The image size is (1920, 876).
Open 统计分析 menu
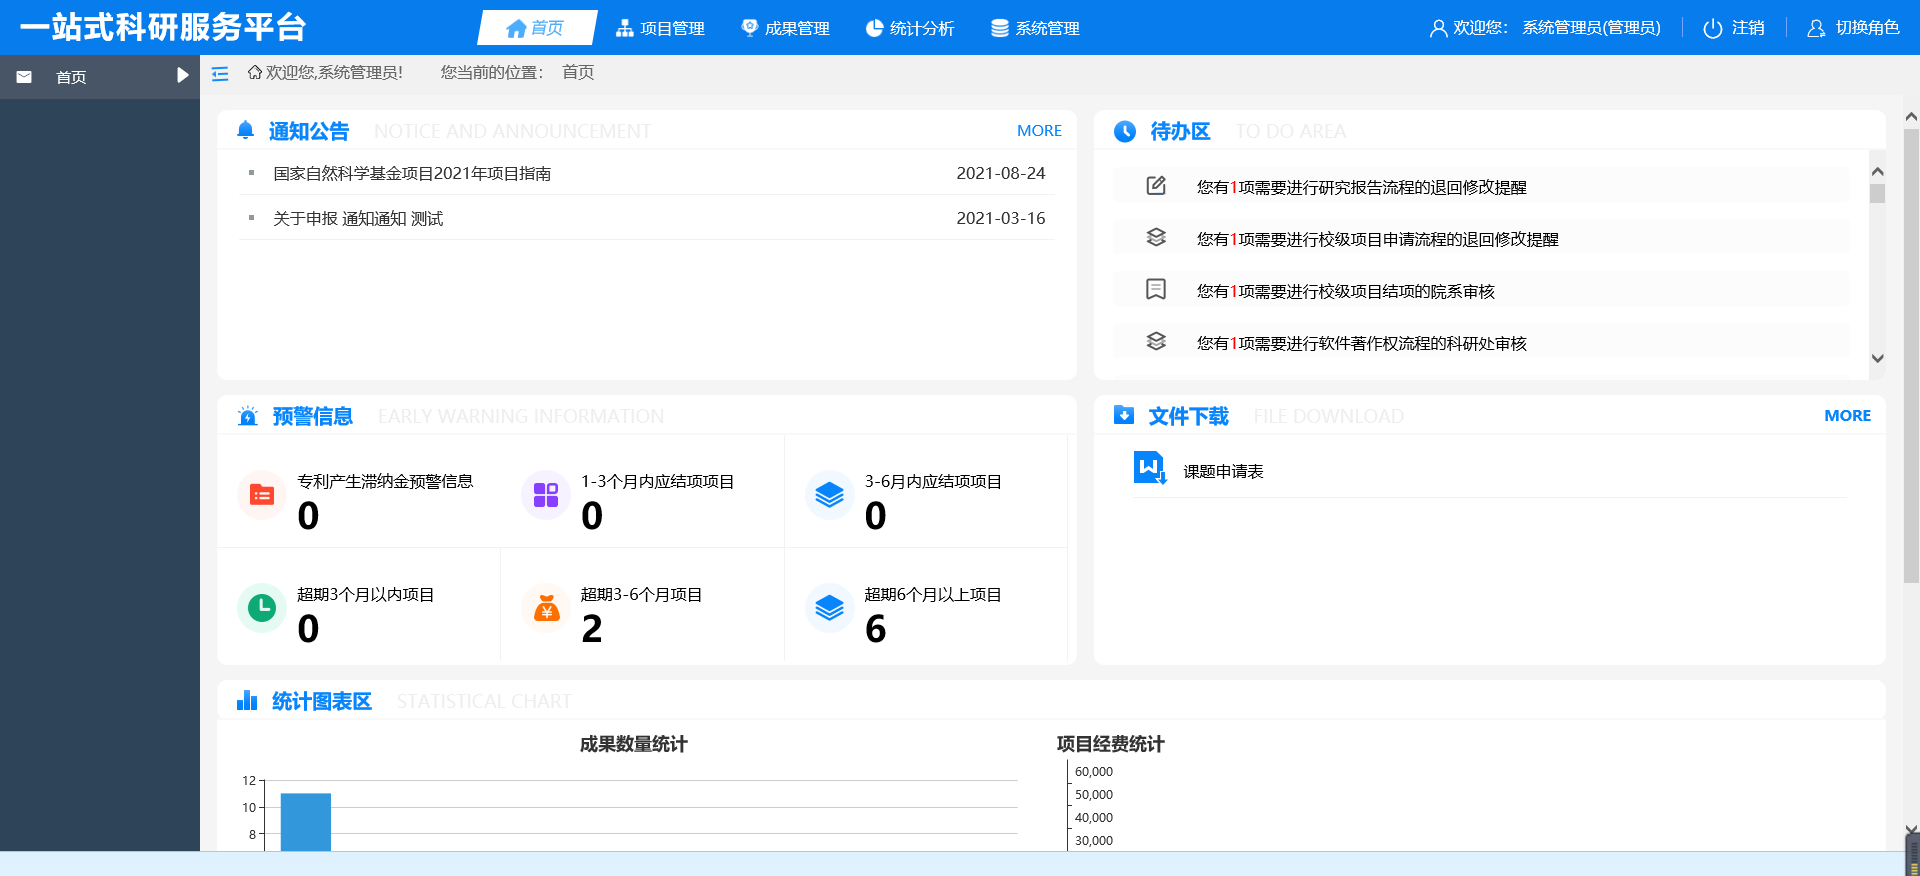[x=910, y=28]
